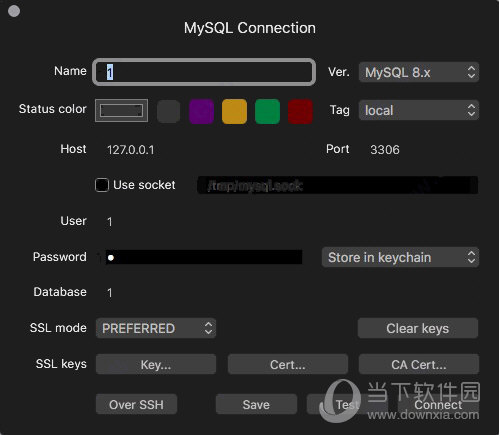Select the purple status color swatch

[x=201, y=111]
